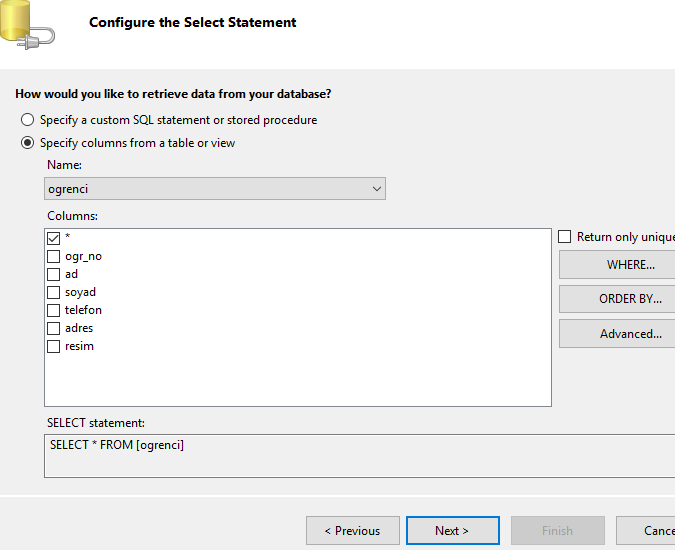Select columns from table or view option
Viewport: 675px width, 550px height.
[x=28, y=143]
